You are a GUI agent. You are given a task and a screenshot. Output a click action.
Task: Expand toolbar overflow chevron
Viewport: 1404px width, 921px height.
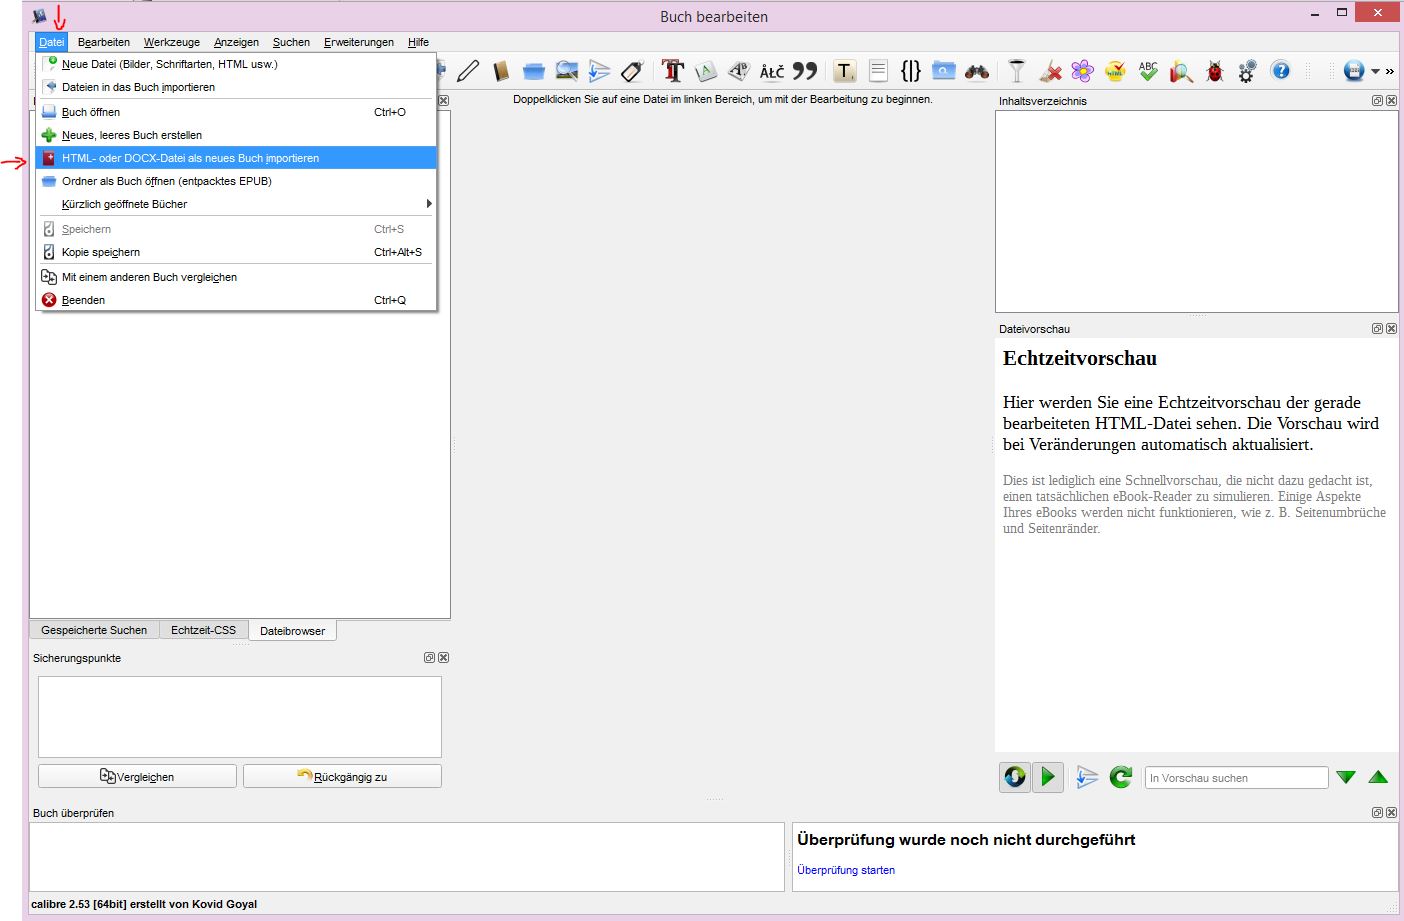pyautogui.click(x=1389, y=71)
